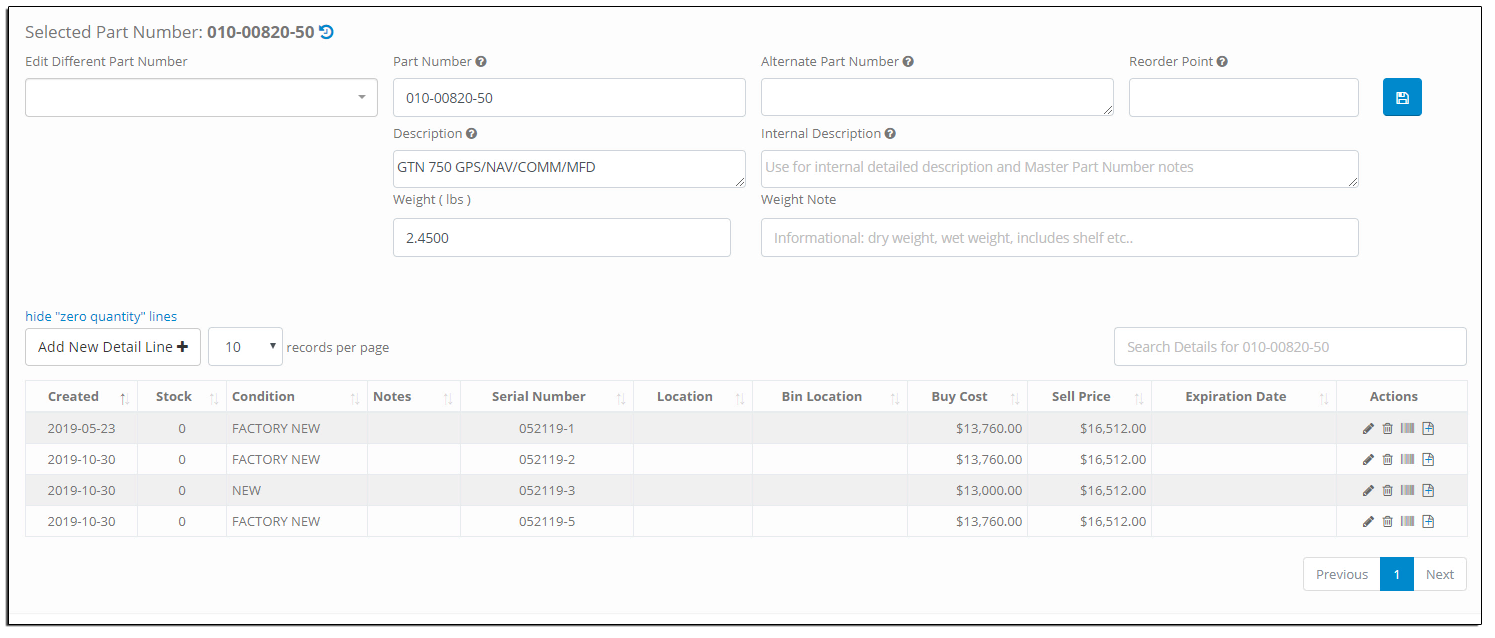The height and width of the screenshot is (638, 1495).
Task: Sort table by Condition column
Action: [x=297, y=397]
